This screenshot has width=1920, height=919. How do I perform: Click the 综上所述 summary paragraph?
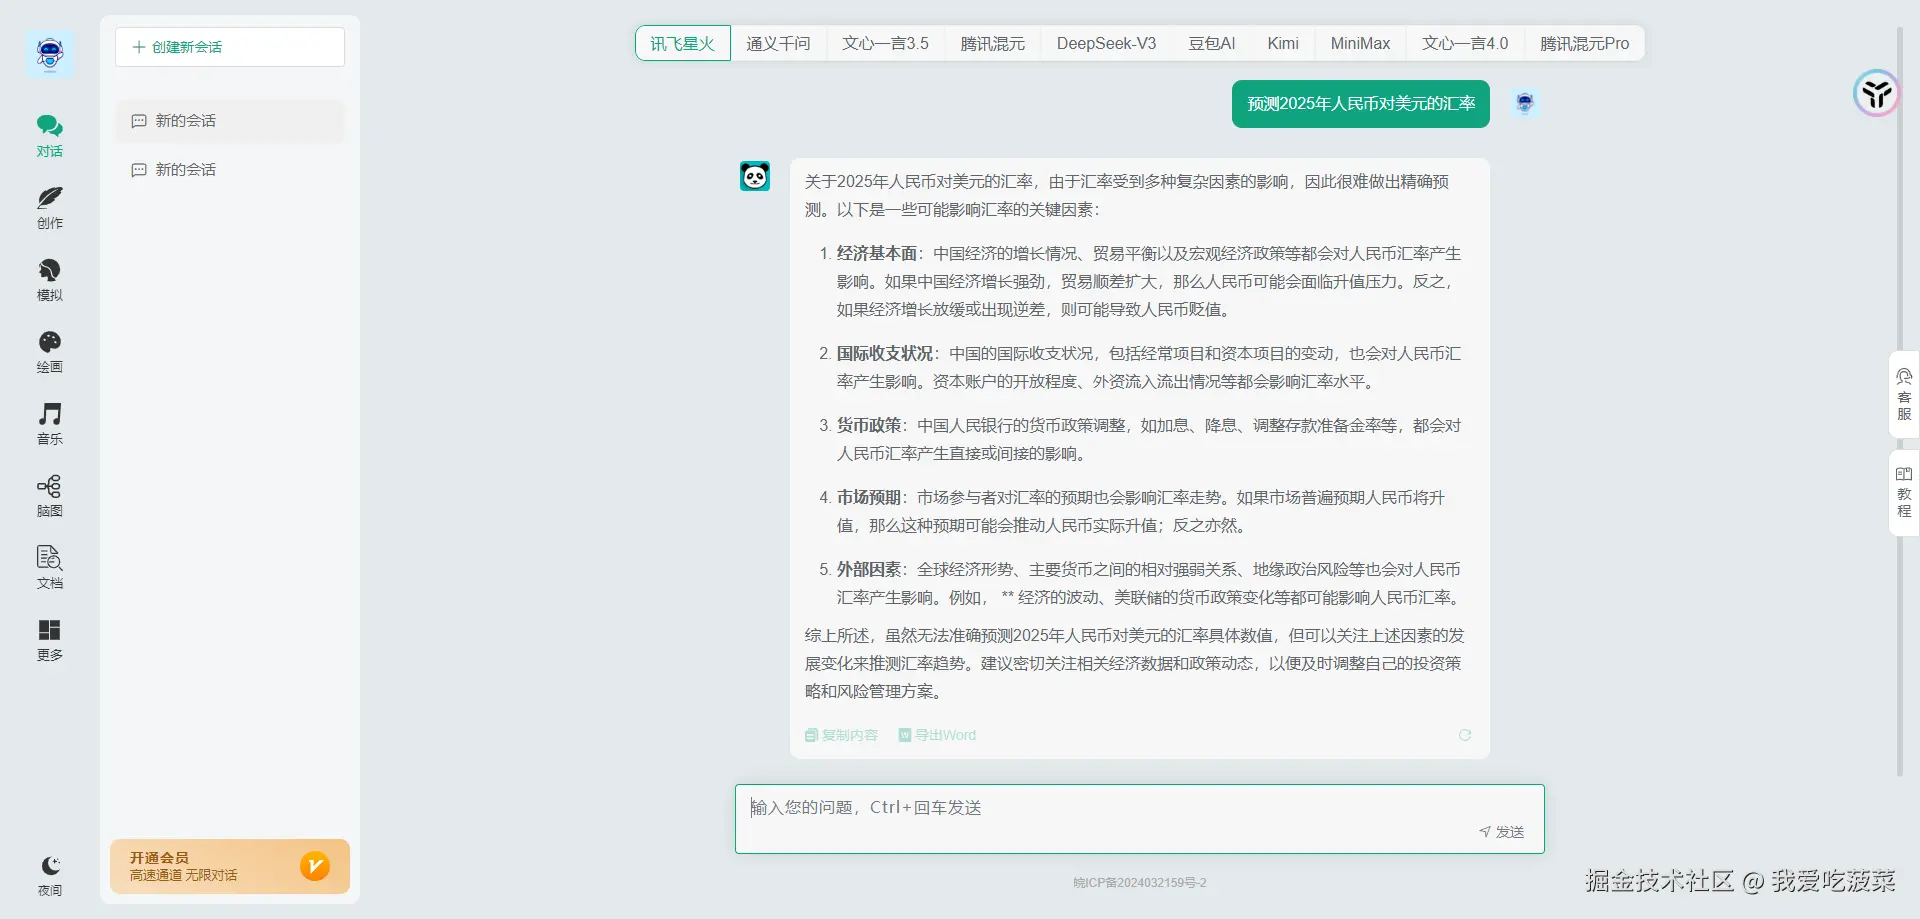(x=1135, y=664)
